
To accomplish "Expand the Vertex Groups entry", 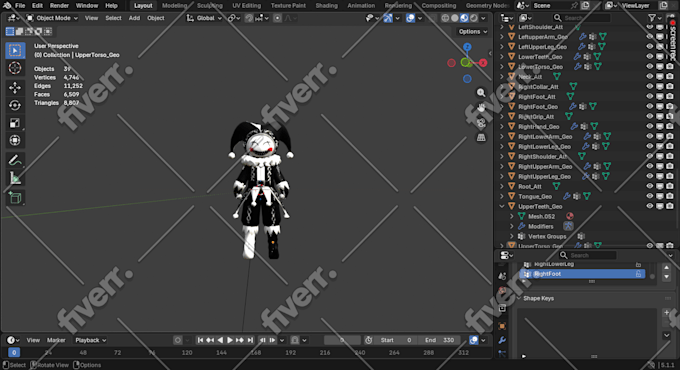I will [x=512, y=236].
